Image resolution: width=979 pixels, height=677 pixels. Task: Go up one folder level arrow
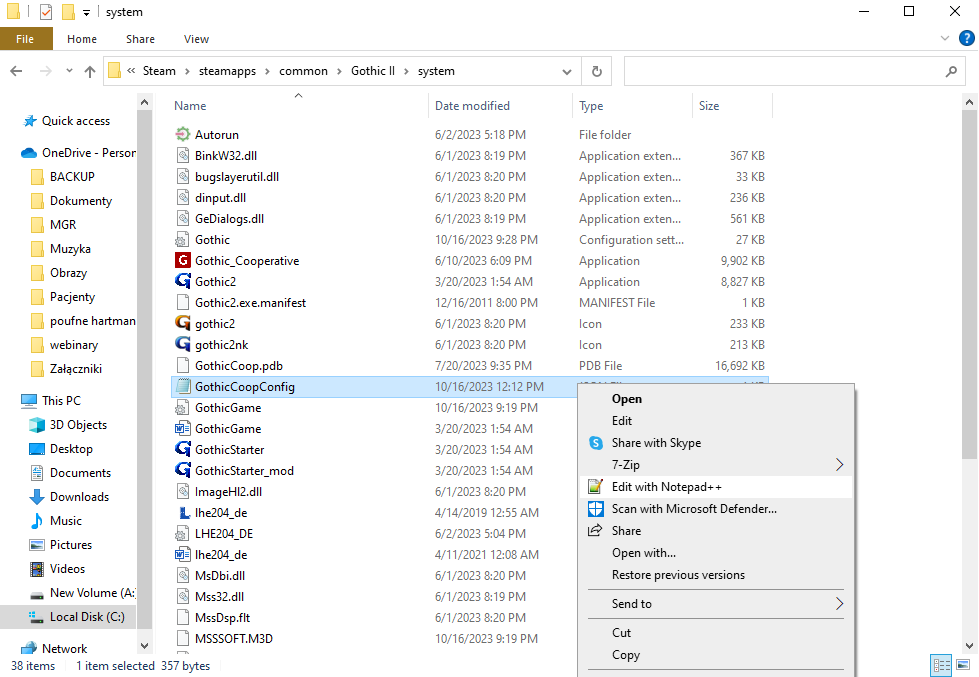tap(90, 71)
